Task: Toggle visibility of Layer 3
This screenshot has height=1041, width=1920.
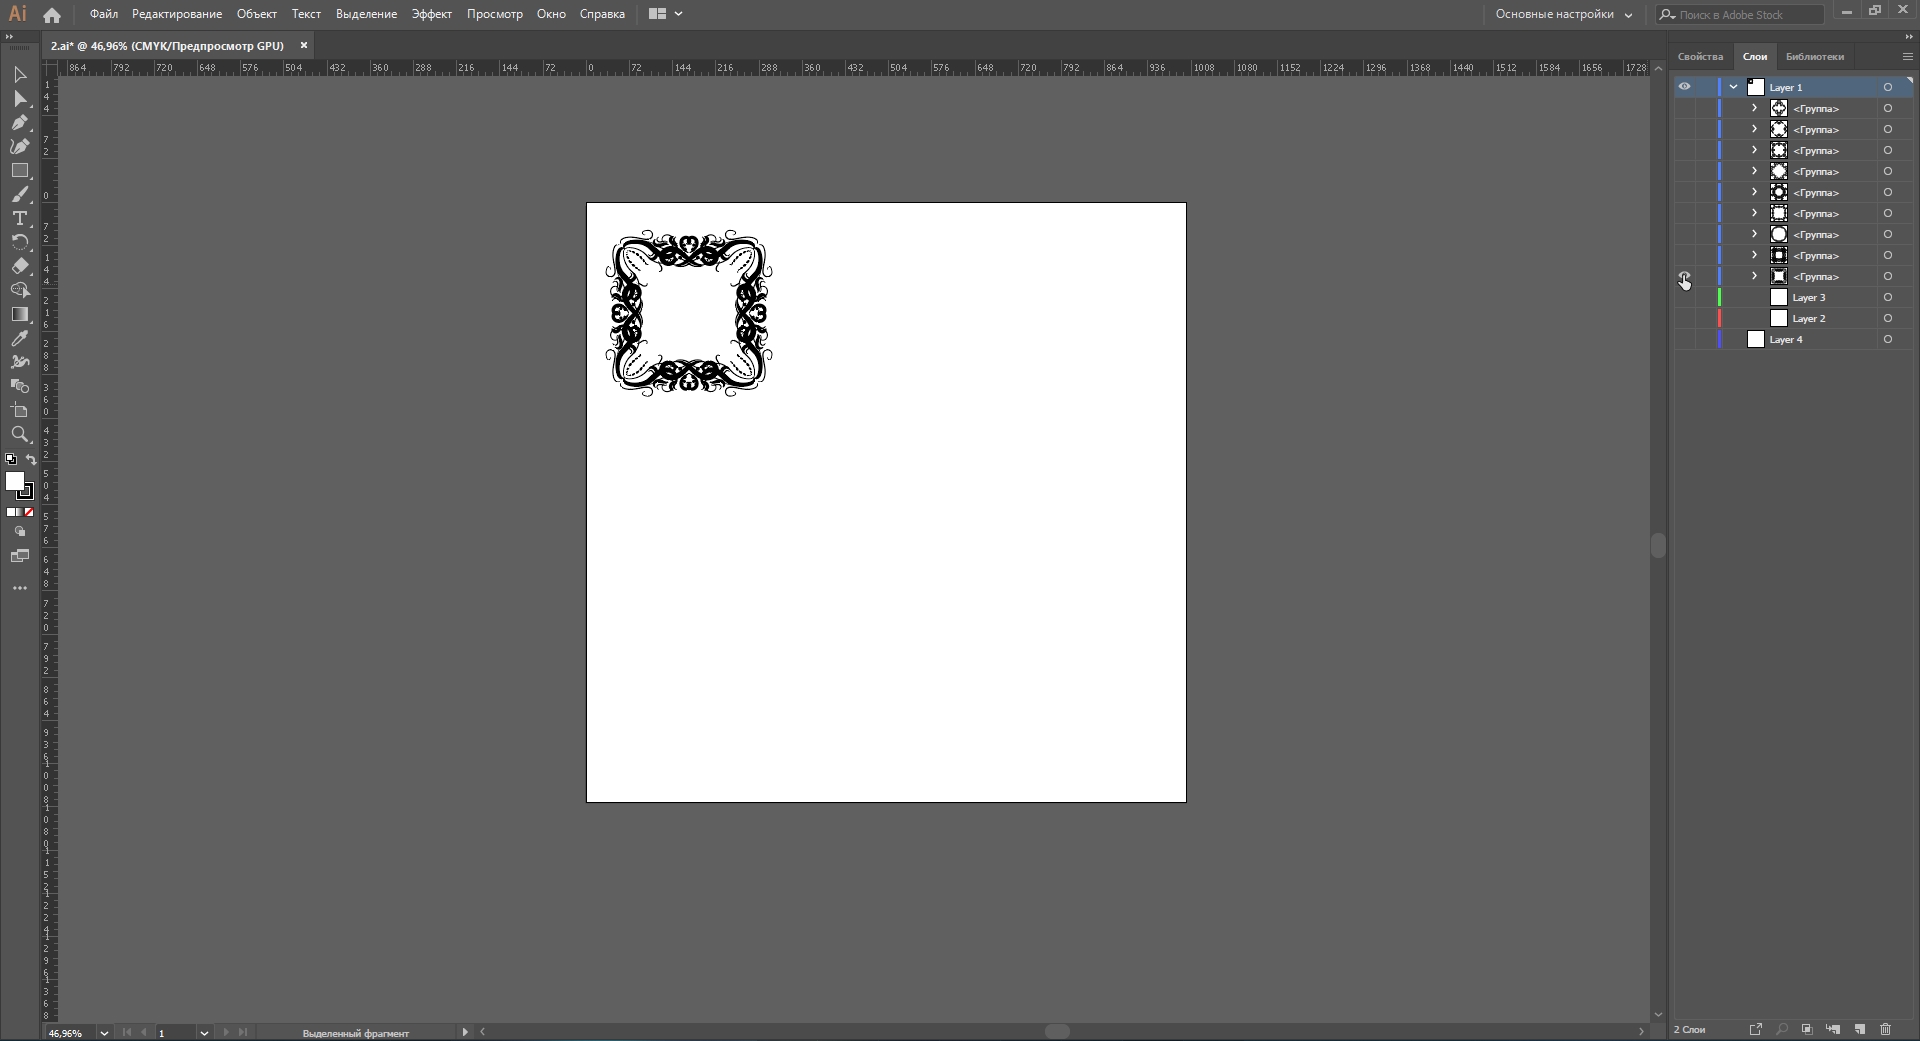Action: tap(1684, 298)
